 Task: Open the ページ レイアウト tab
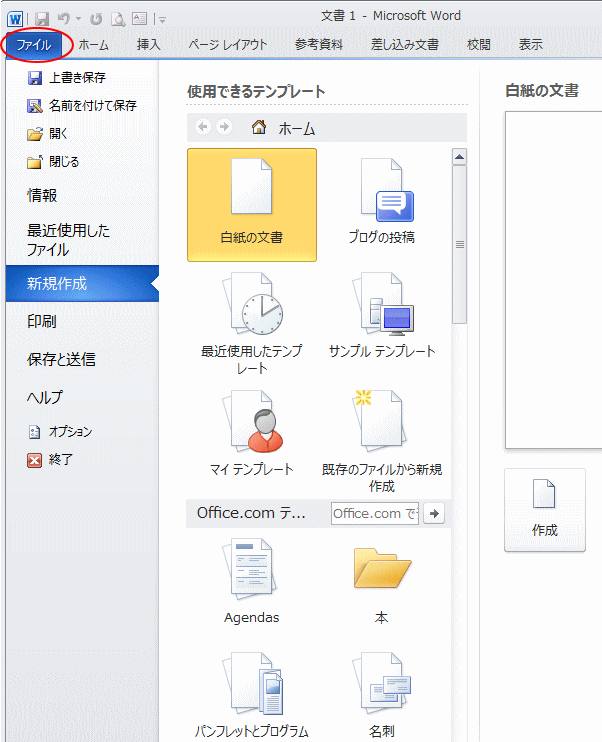(x=228, y=45)
